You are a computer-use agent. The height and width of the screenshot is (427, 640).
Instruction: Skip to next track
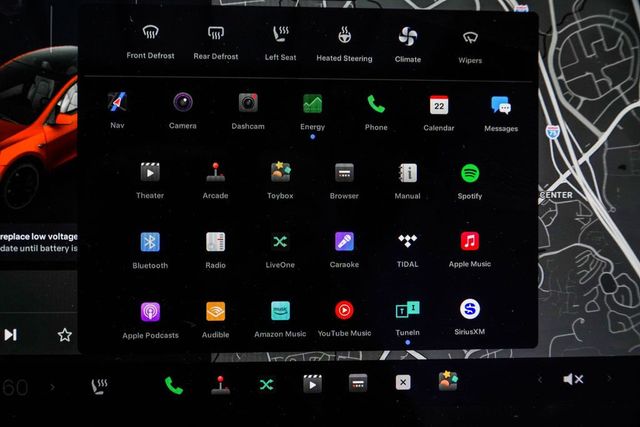(10, 335)
